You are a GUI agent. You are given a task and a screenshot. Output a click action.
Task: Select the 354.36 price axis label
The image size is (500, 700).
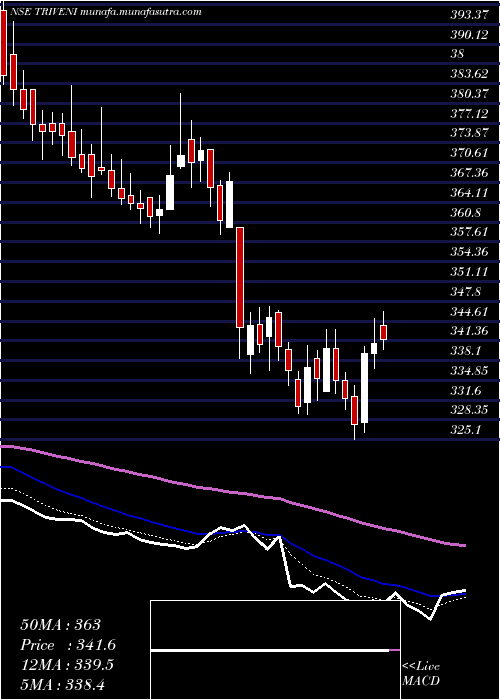471,252
